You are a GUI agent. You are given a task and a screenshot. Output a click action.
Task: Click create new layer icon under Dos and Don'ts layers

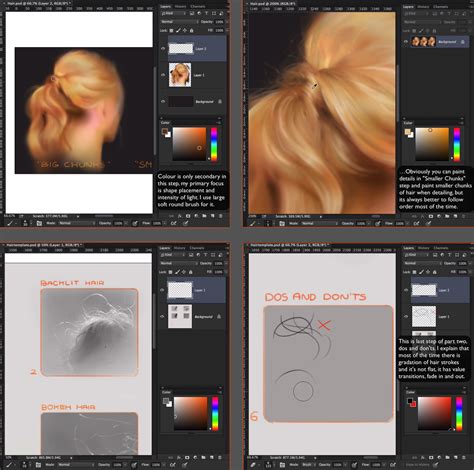coord(456,458)
